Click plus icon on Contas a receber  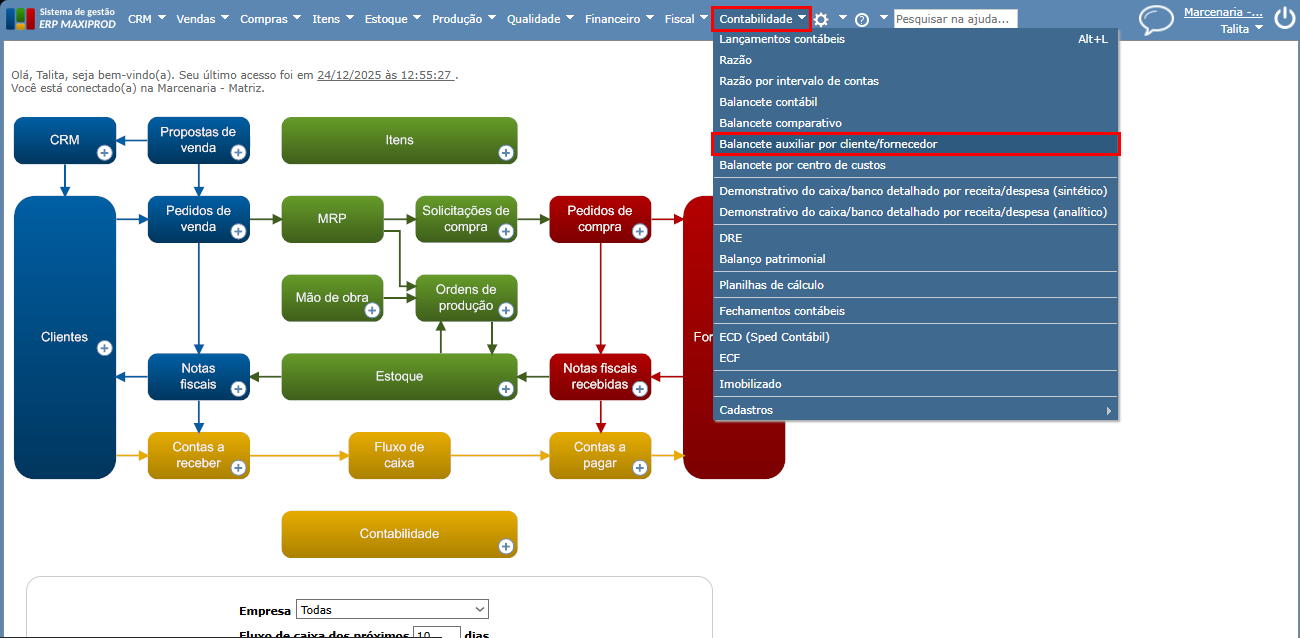[238, 467]
